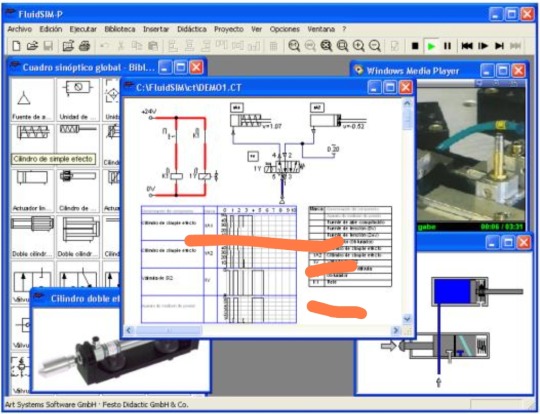Pause the simulation
This screenshot has width=540, height=414.
tap(447, 45)
